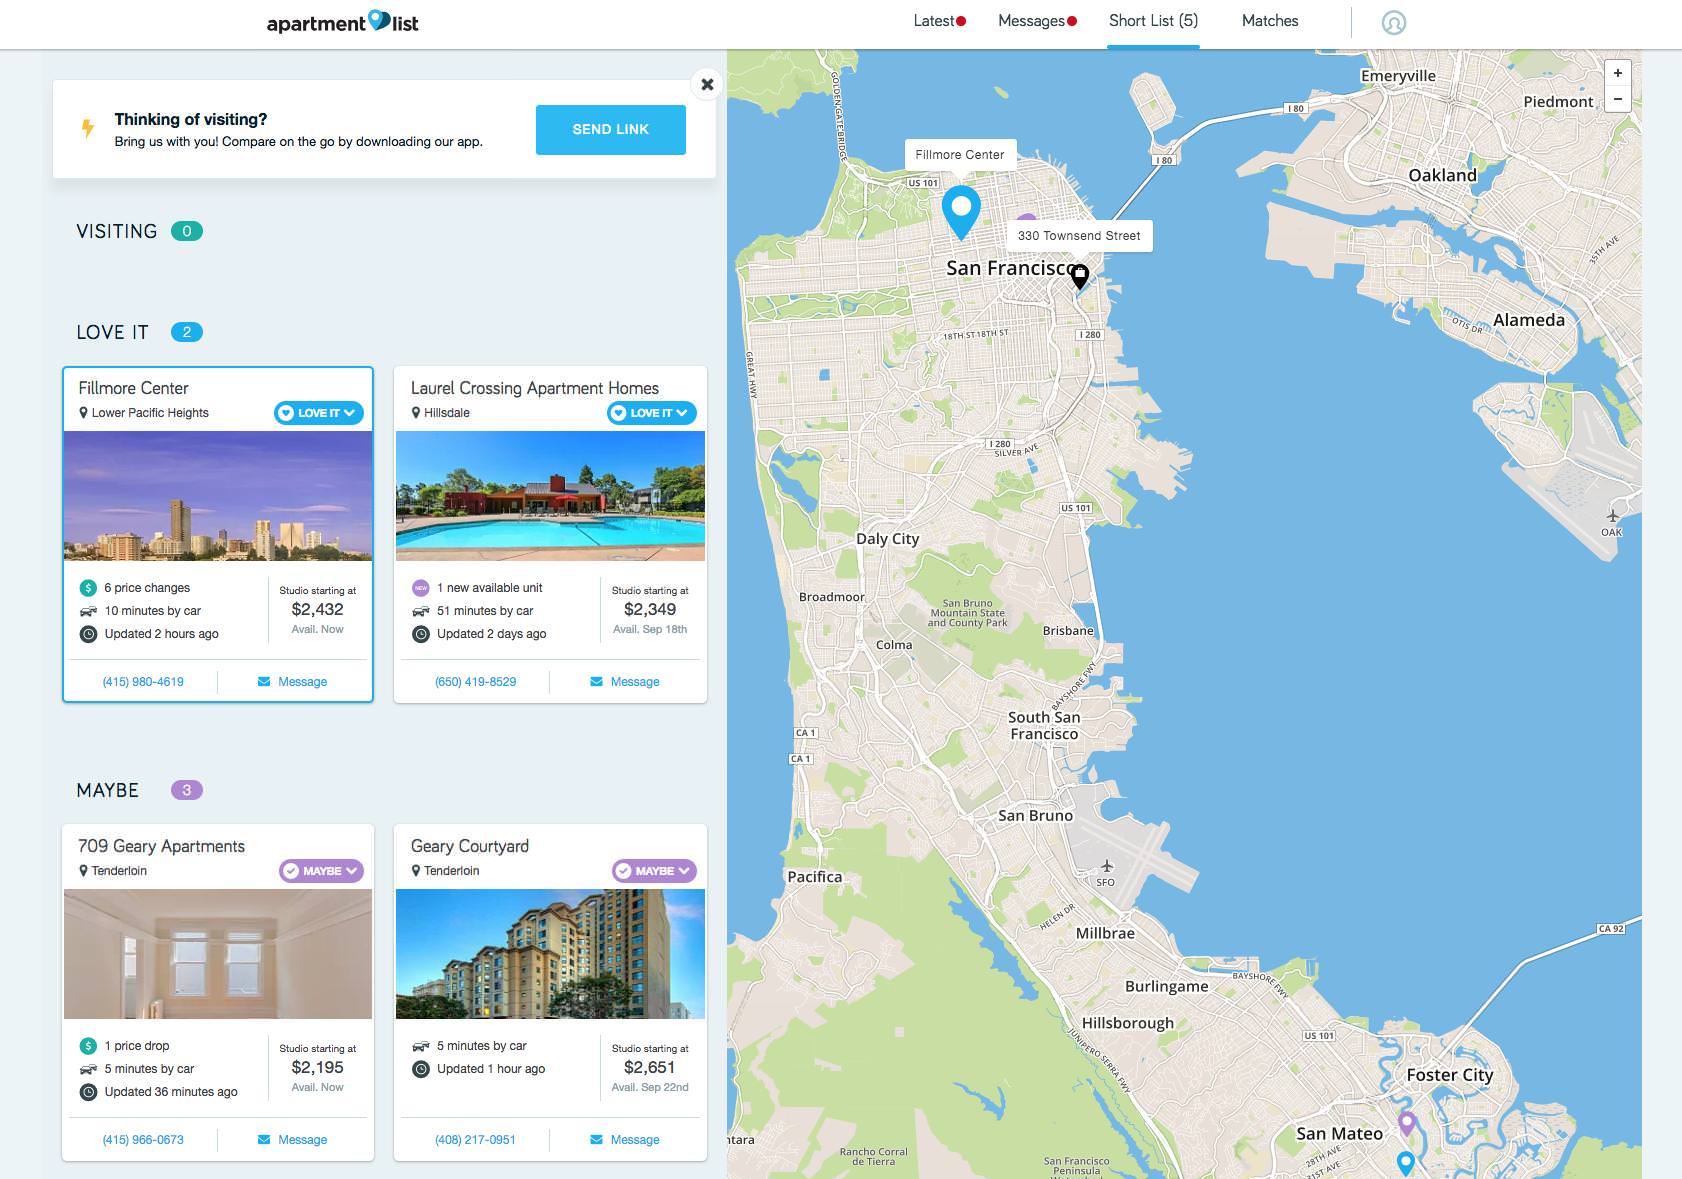Image resolution: width=1682 pixels, height=1179 pixels.
Task: Click the Love It count badge 2
Action: click(187, 332)
